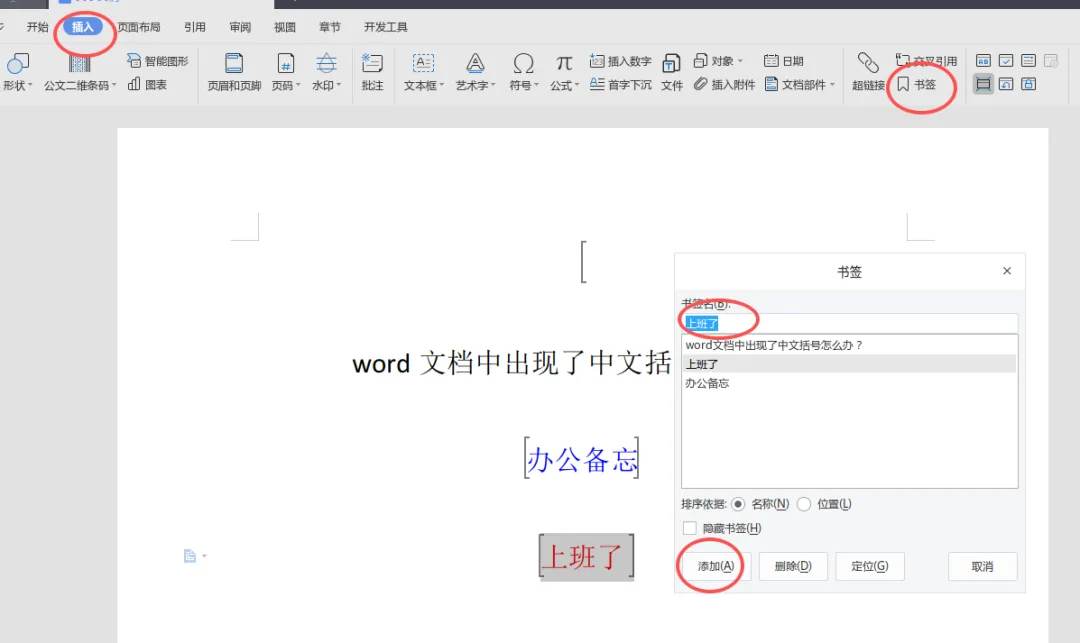Click 插入数字 insert number
This screenshot has width=1080, height=643.
tap(621, 61)
